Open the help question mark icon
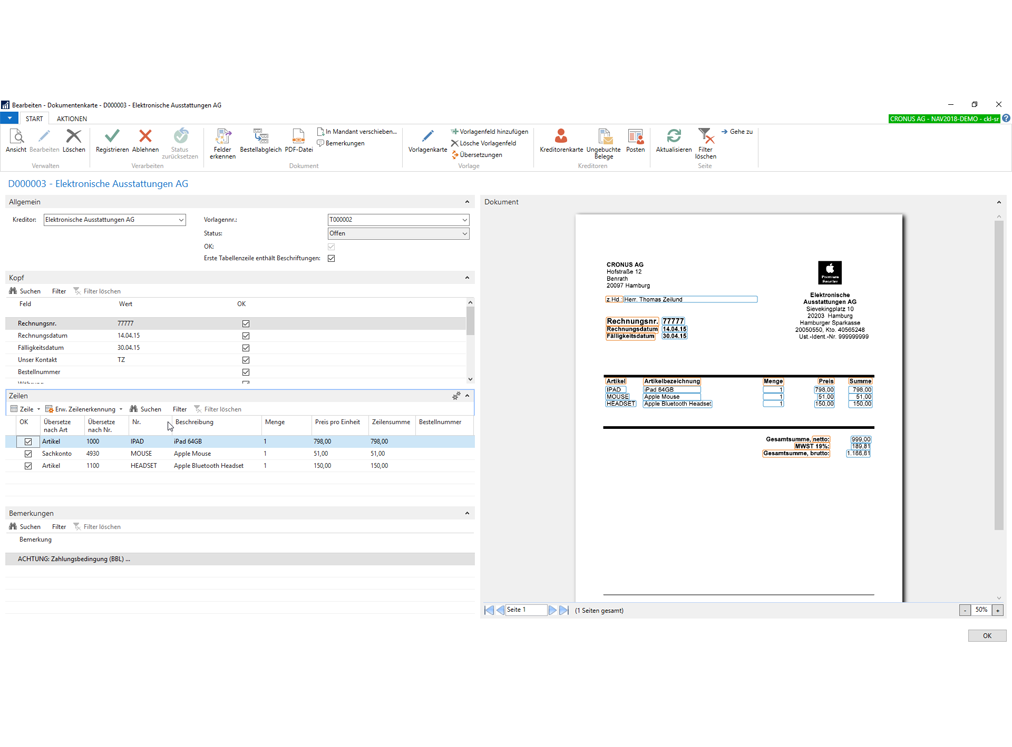 pos(1006,119)
